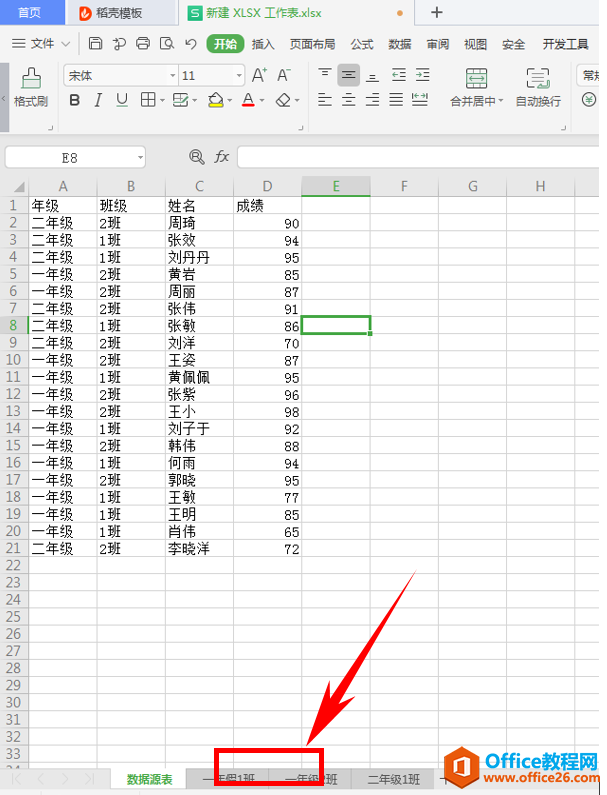
Task: Open the File menu dropdown
Action: click(41, 44)
